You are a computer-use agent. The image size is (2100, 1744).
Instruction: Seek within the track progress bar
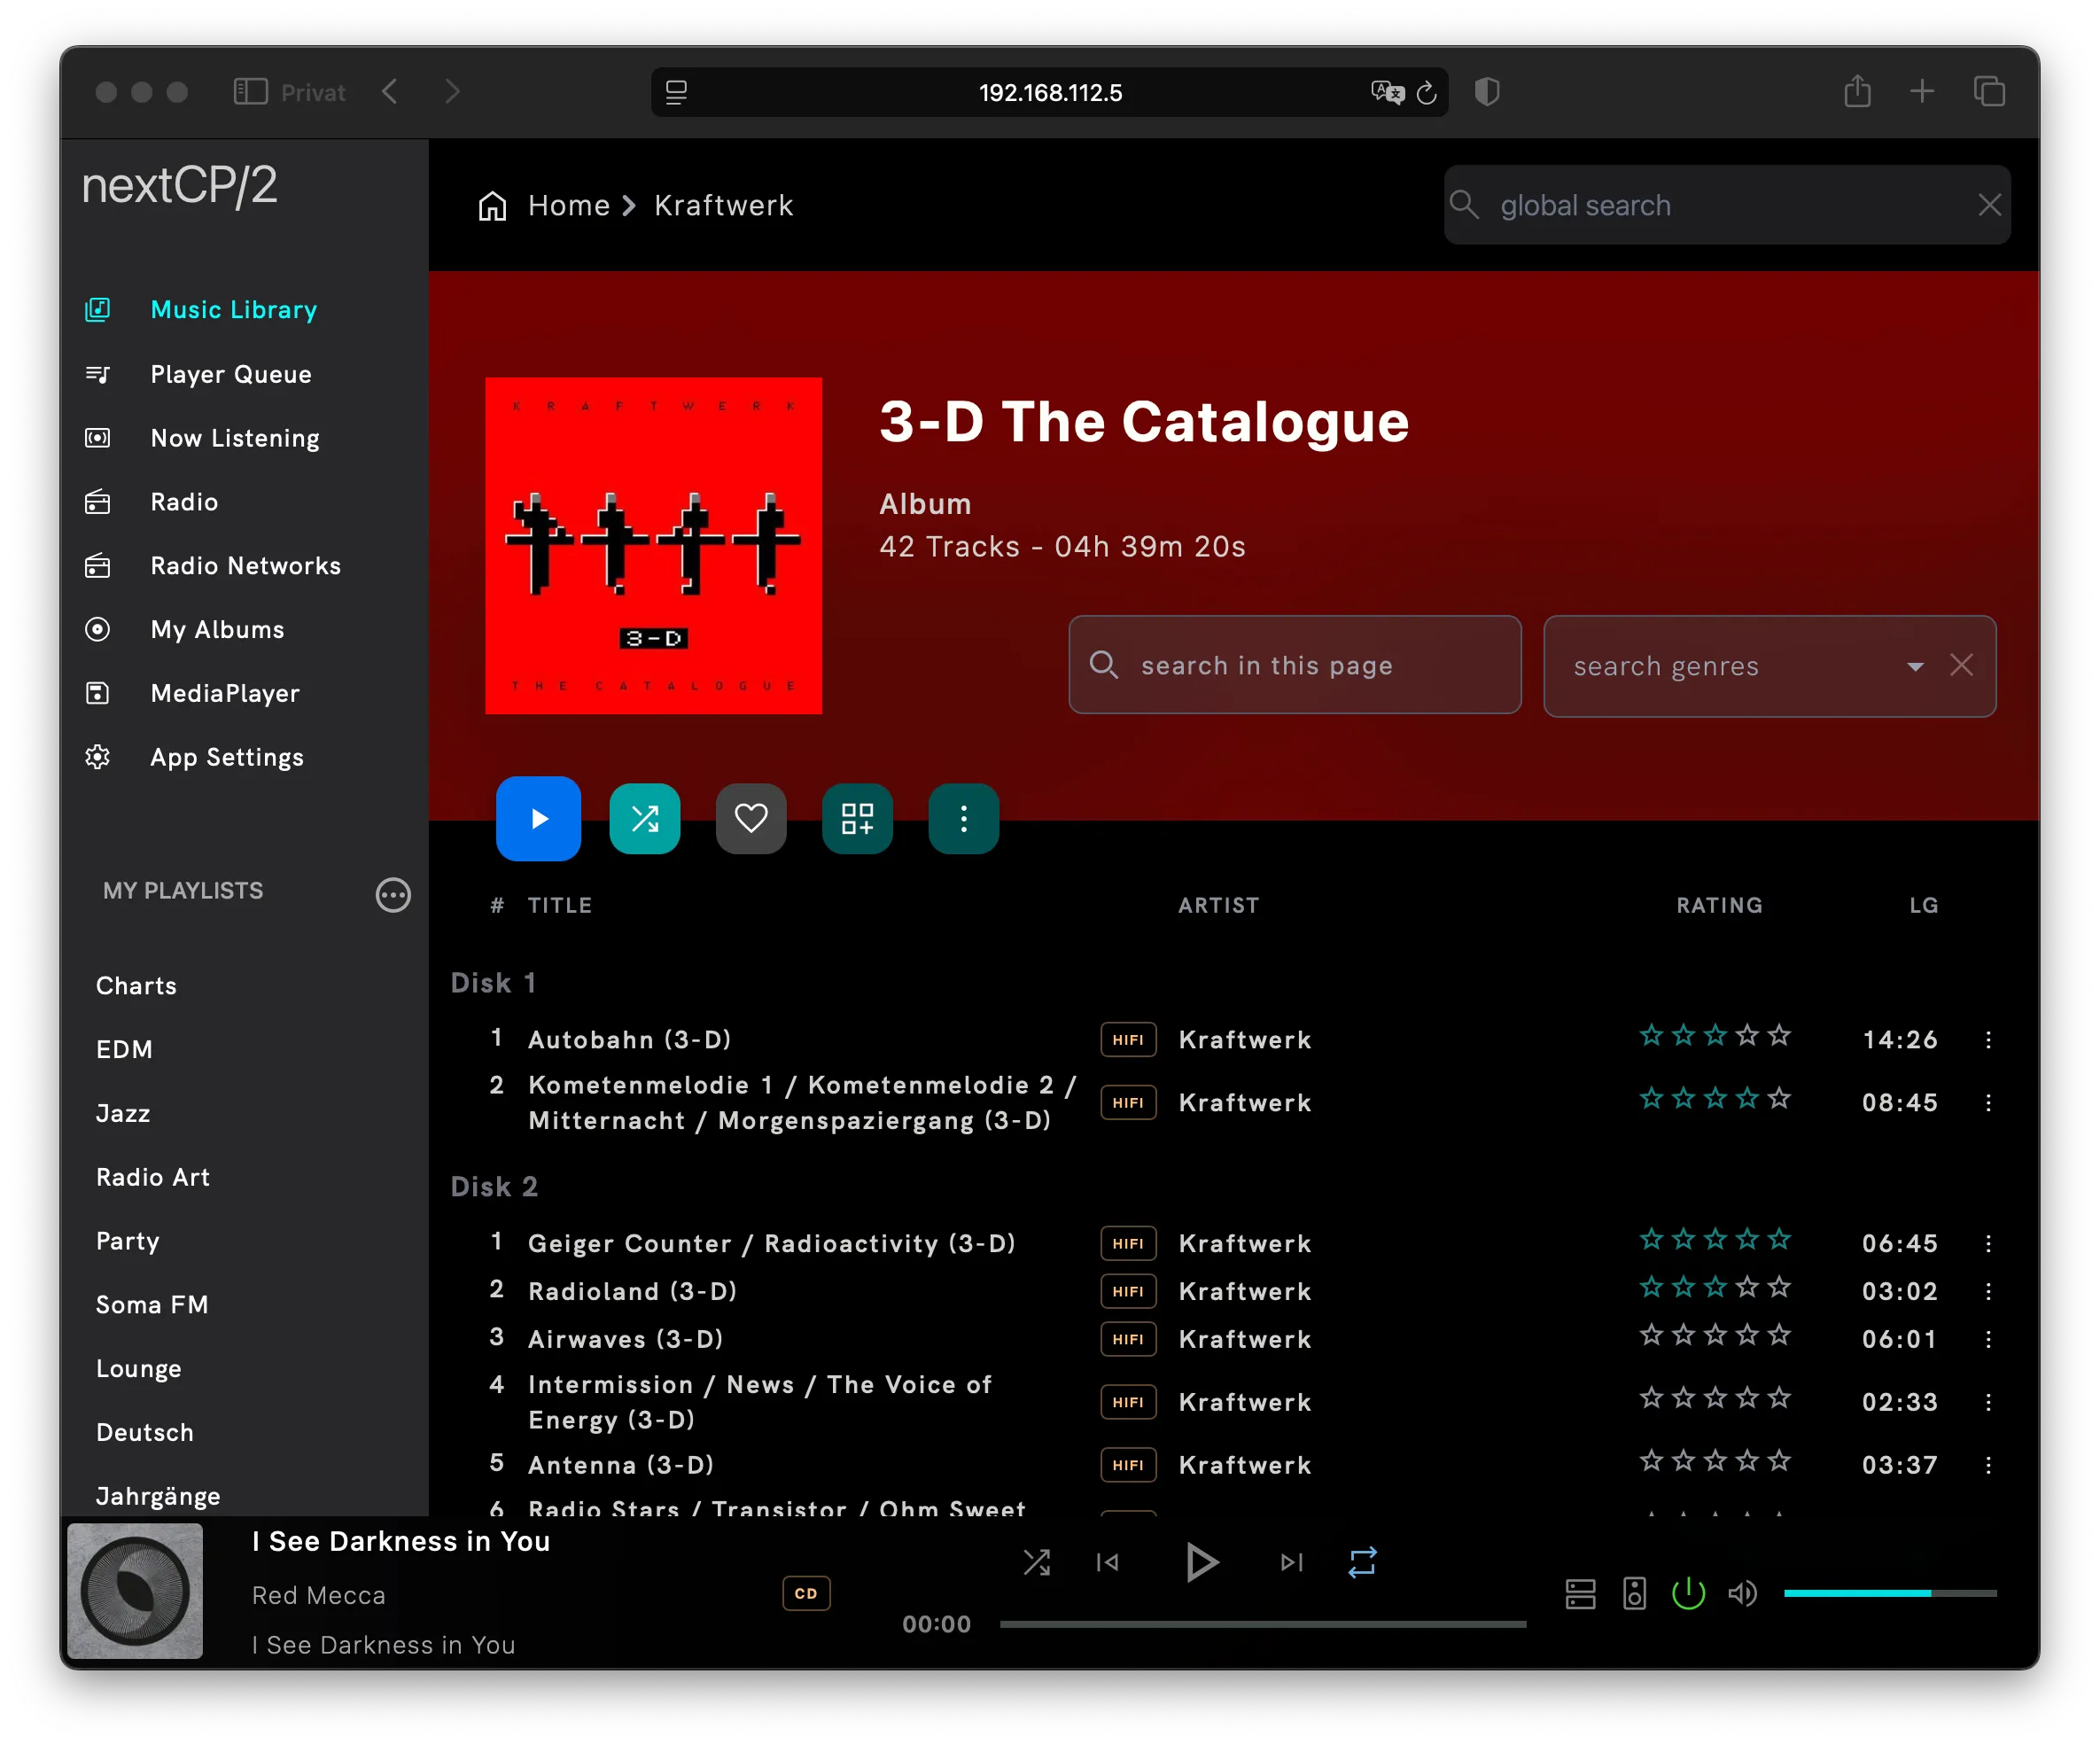1263,1625
